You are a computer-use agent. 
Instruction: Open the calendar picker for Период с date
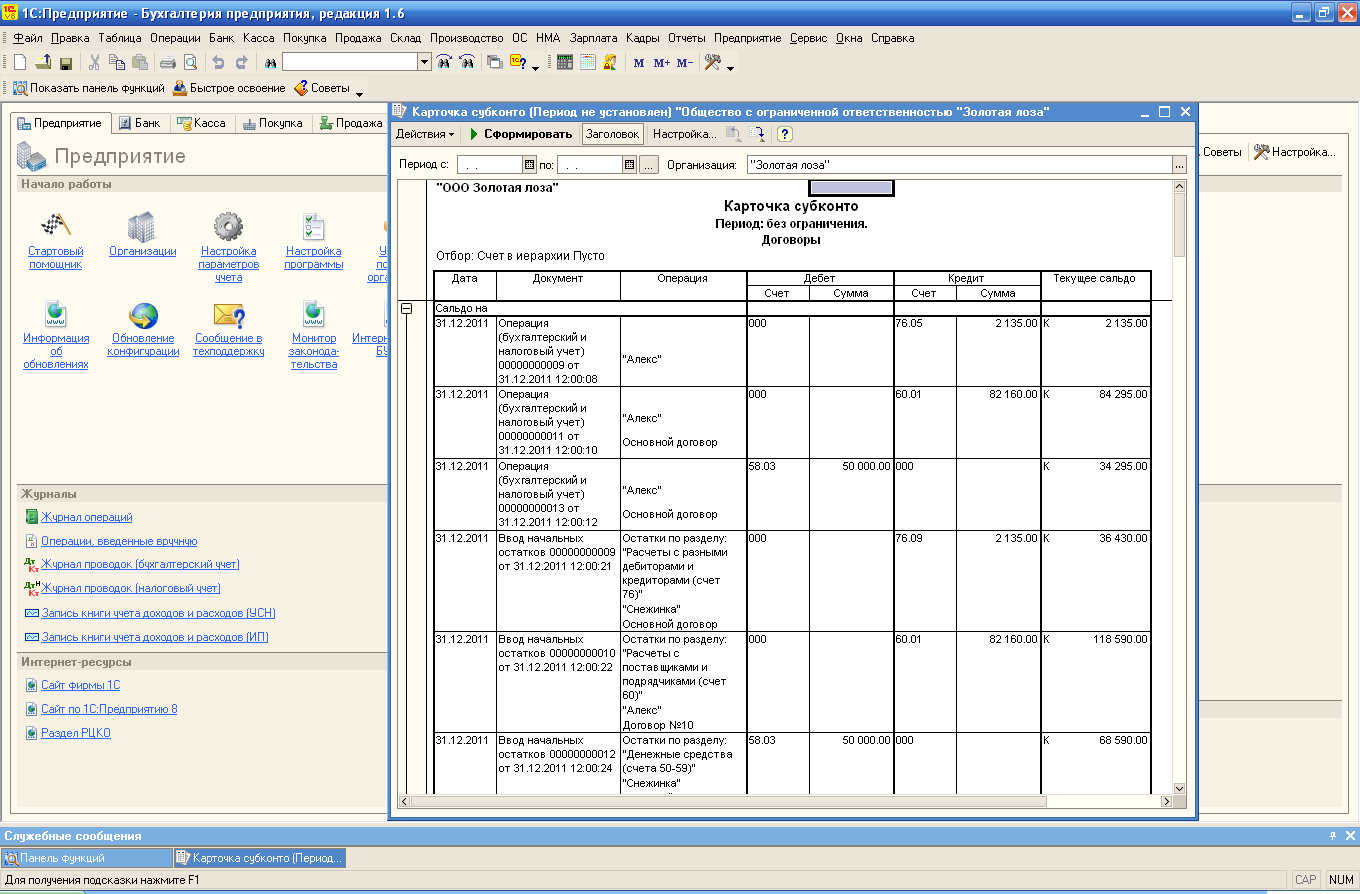[530, 164]
